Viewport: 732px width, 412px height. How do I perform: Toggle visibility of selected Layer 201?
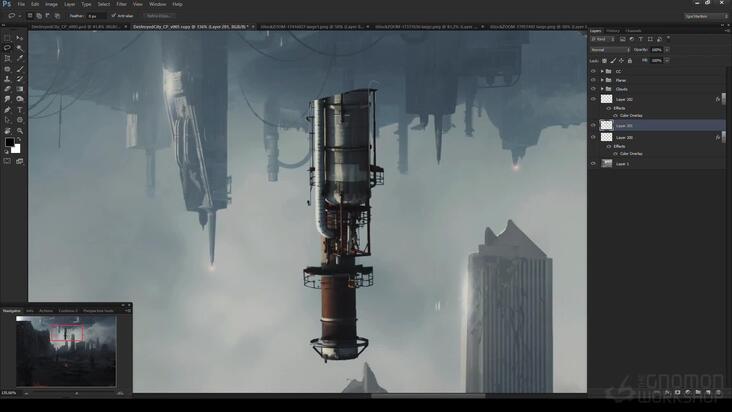tap(593, 125)
